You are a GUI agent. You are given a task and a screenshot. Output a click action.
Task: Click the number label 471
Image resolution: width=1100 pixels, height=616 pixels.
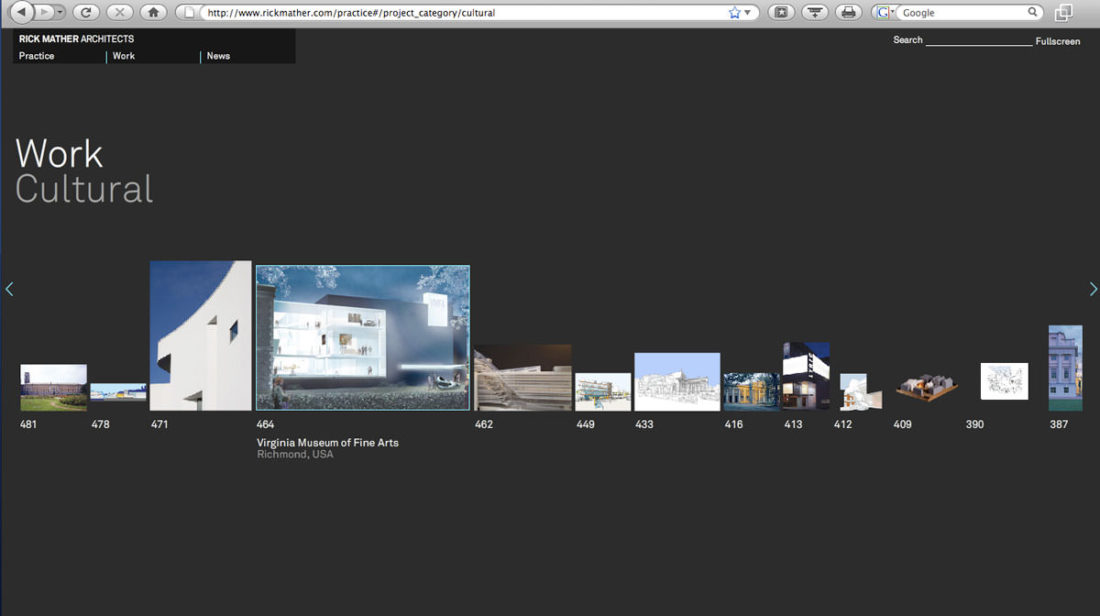[x=159, y=424]
